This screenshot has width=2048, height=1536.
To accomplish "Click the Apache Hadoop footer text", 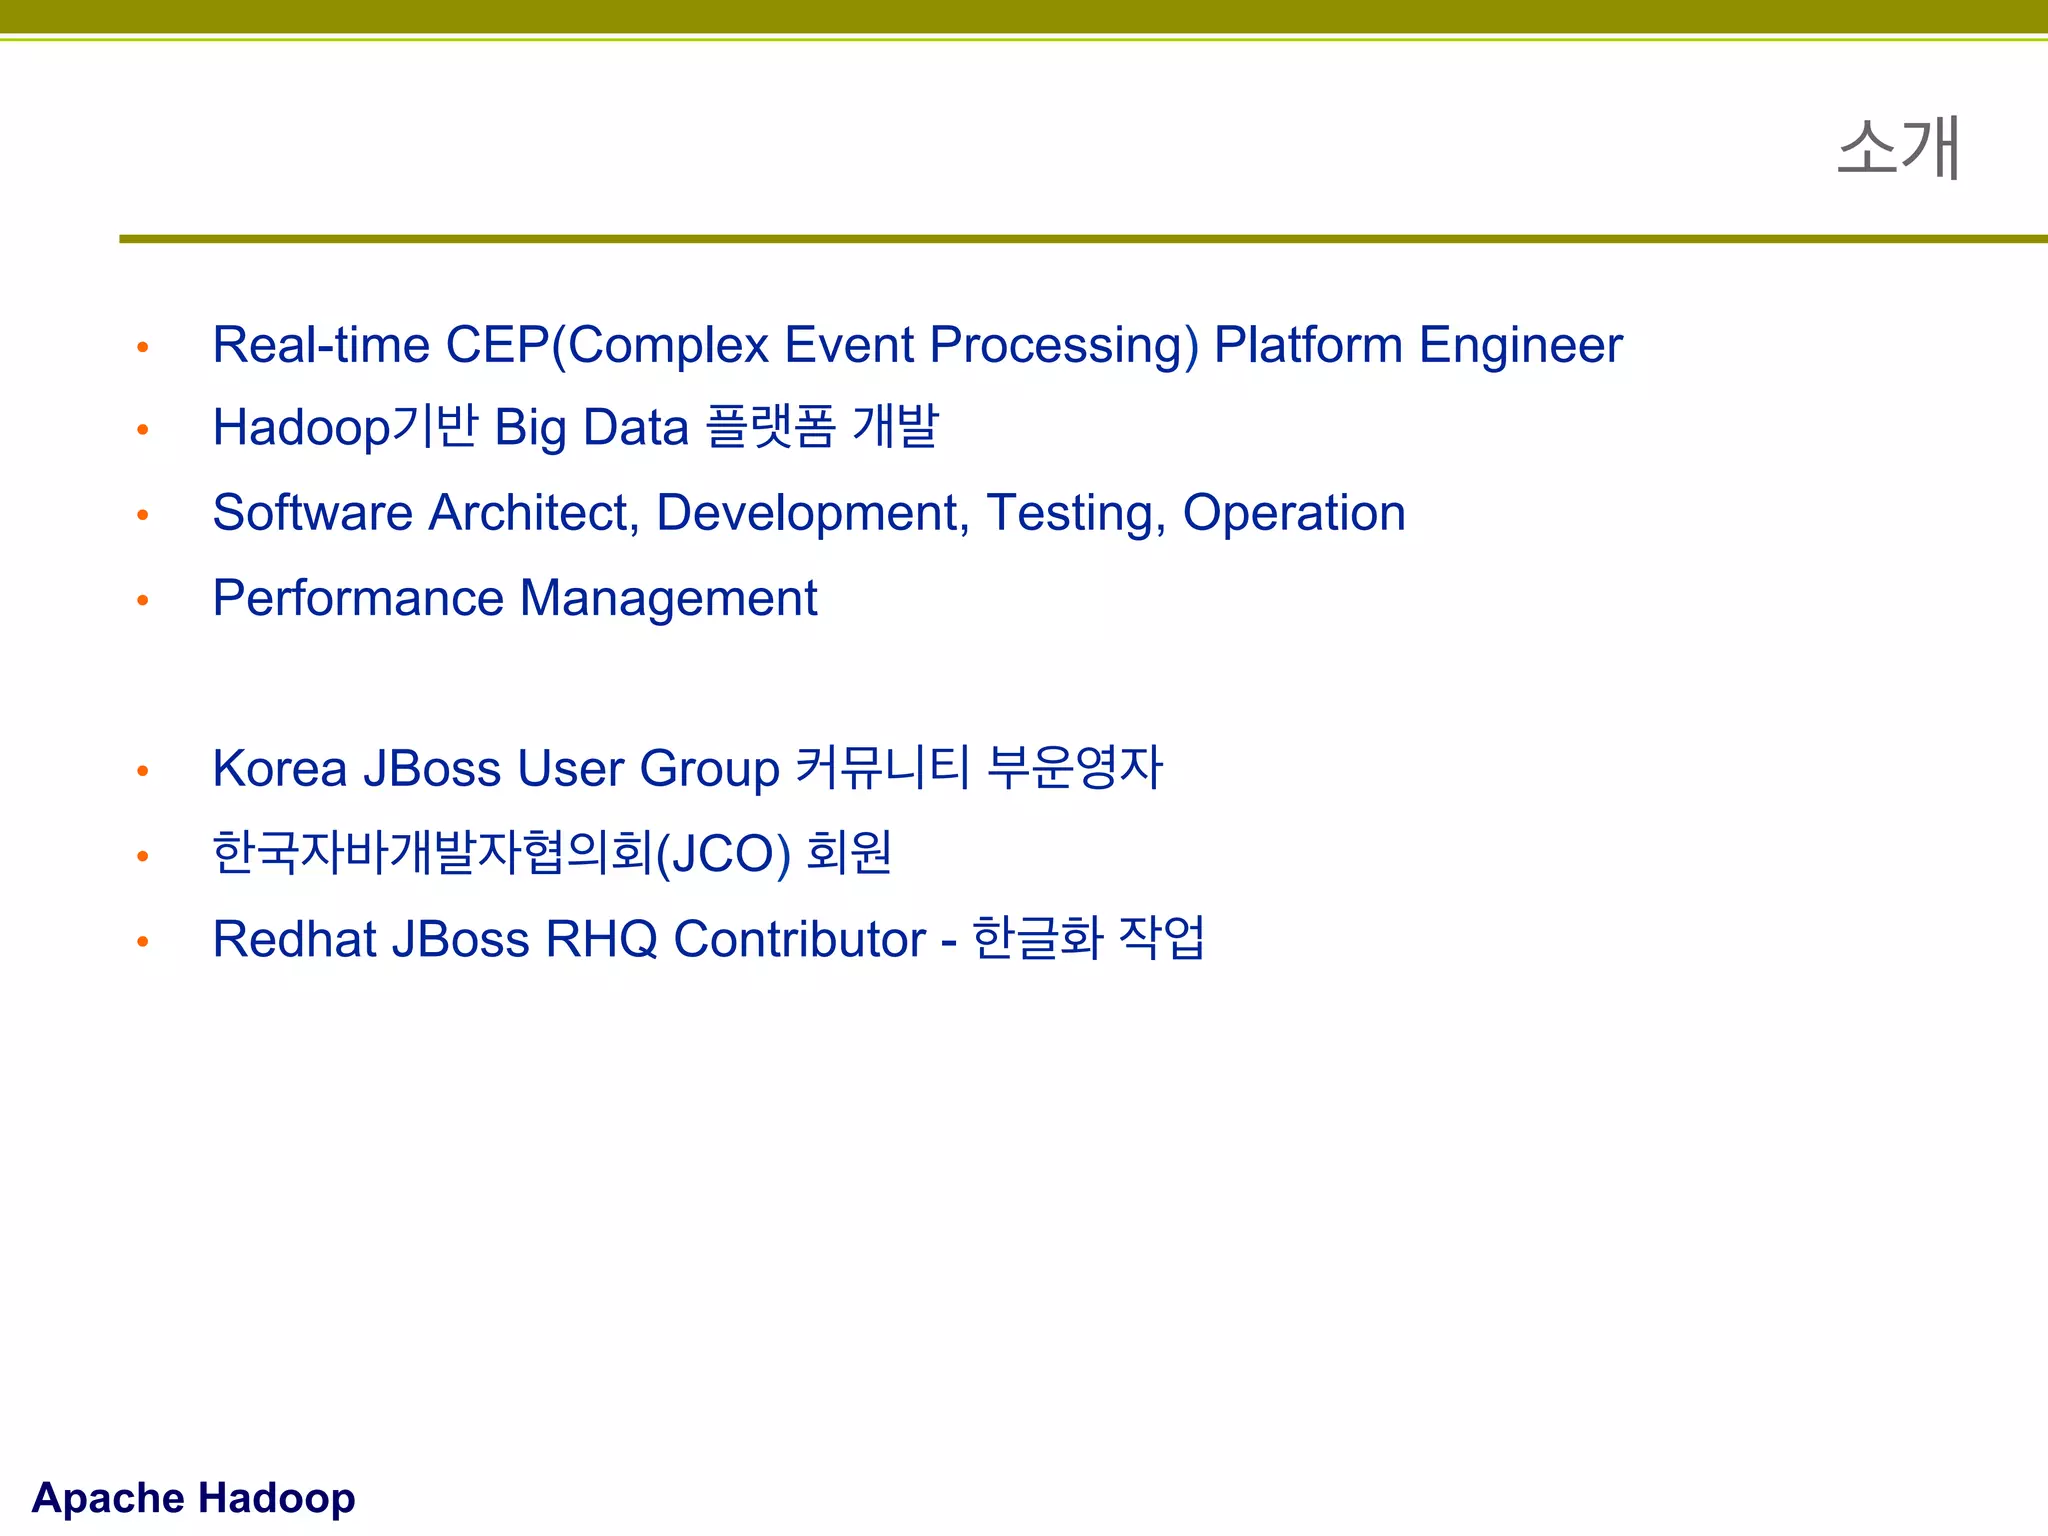I will pyautogui.click(x=193, y=1498).
